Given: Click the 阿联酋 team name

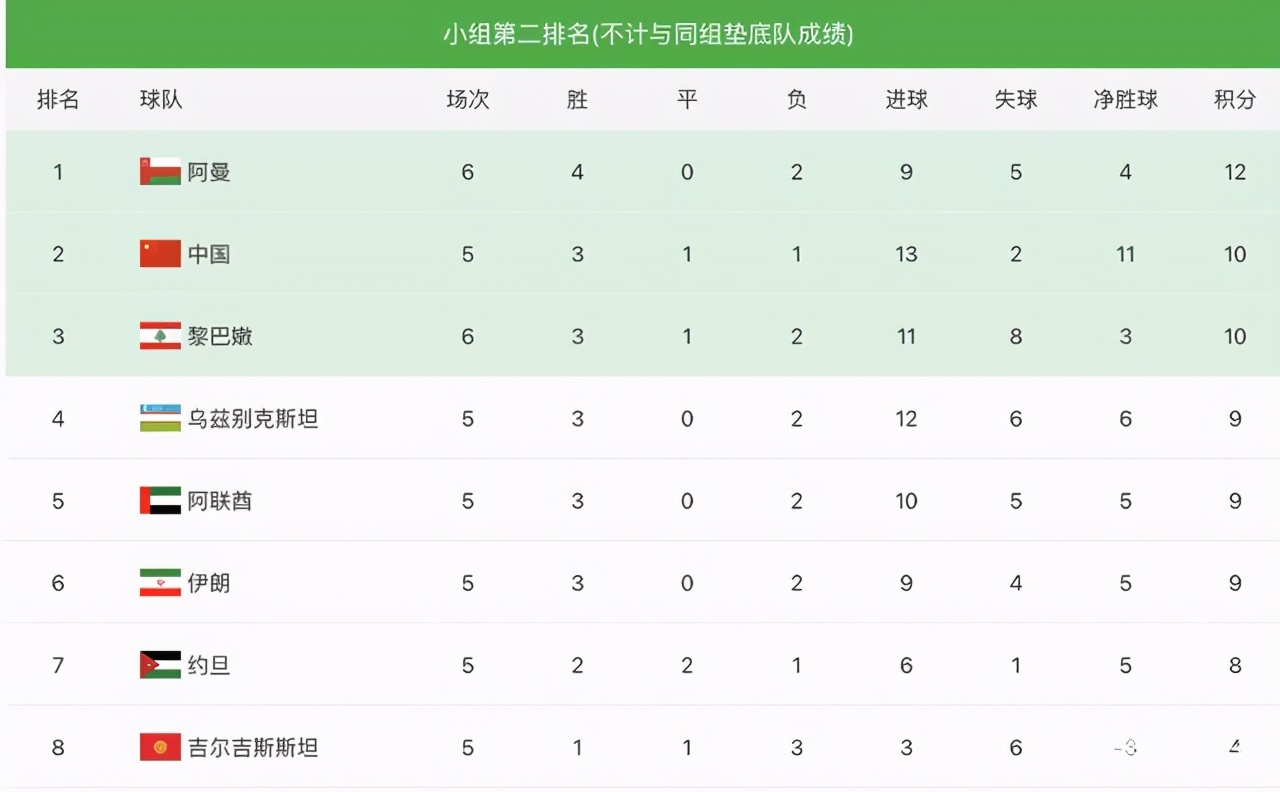Looking at the screenshot, I should tap(220, 500).
